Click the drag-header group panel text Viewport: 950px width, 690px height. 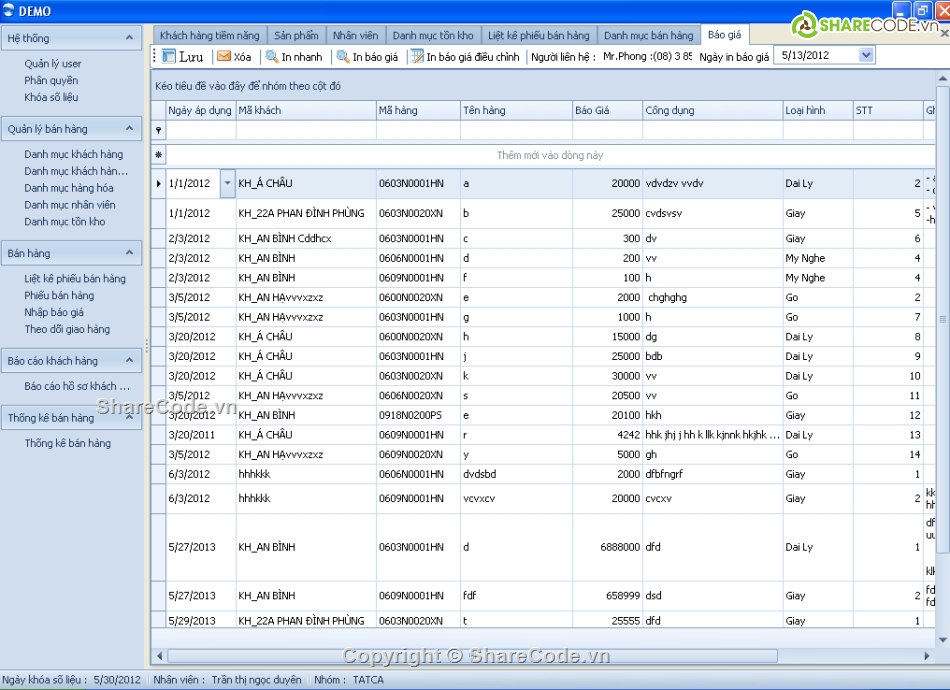[x=248, y=86]
